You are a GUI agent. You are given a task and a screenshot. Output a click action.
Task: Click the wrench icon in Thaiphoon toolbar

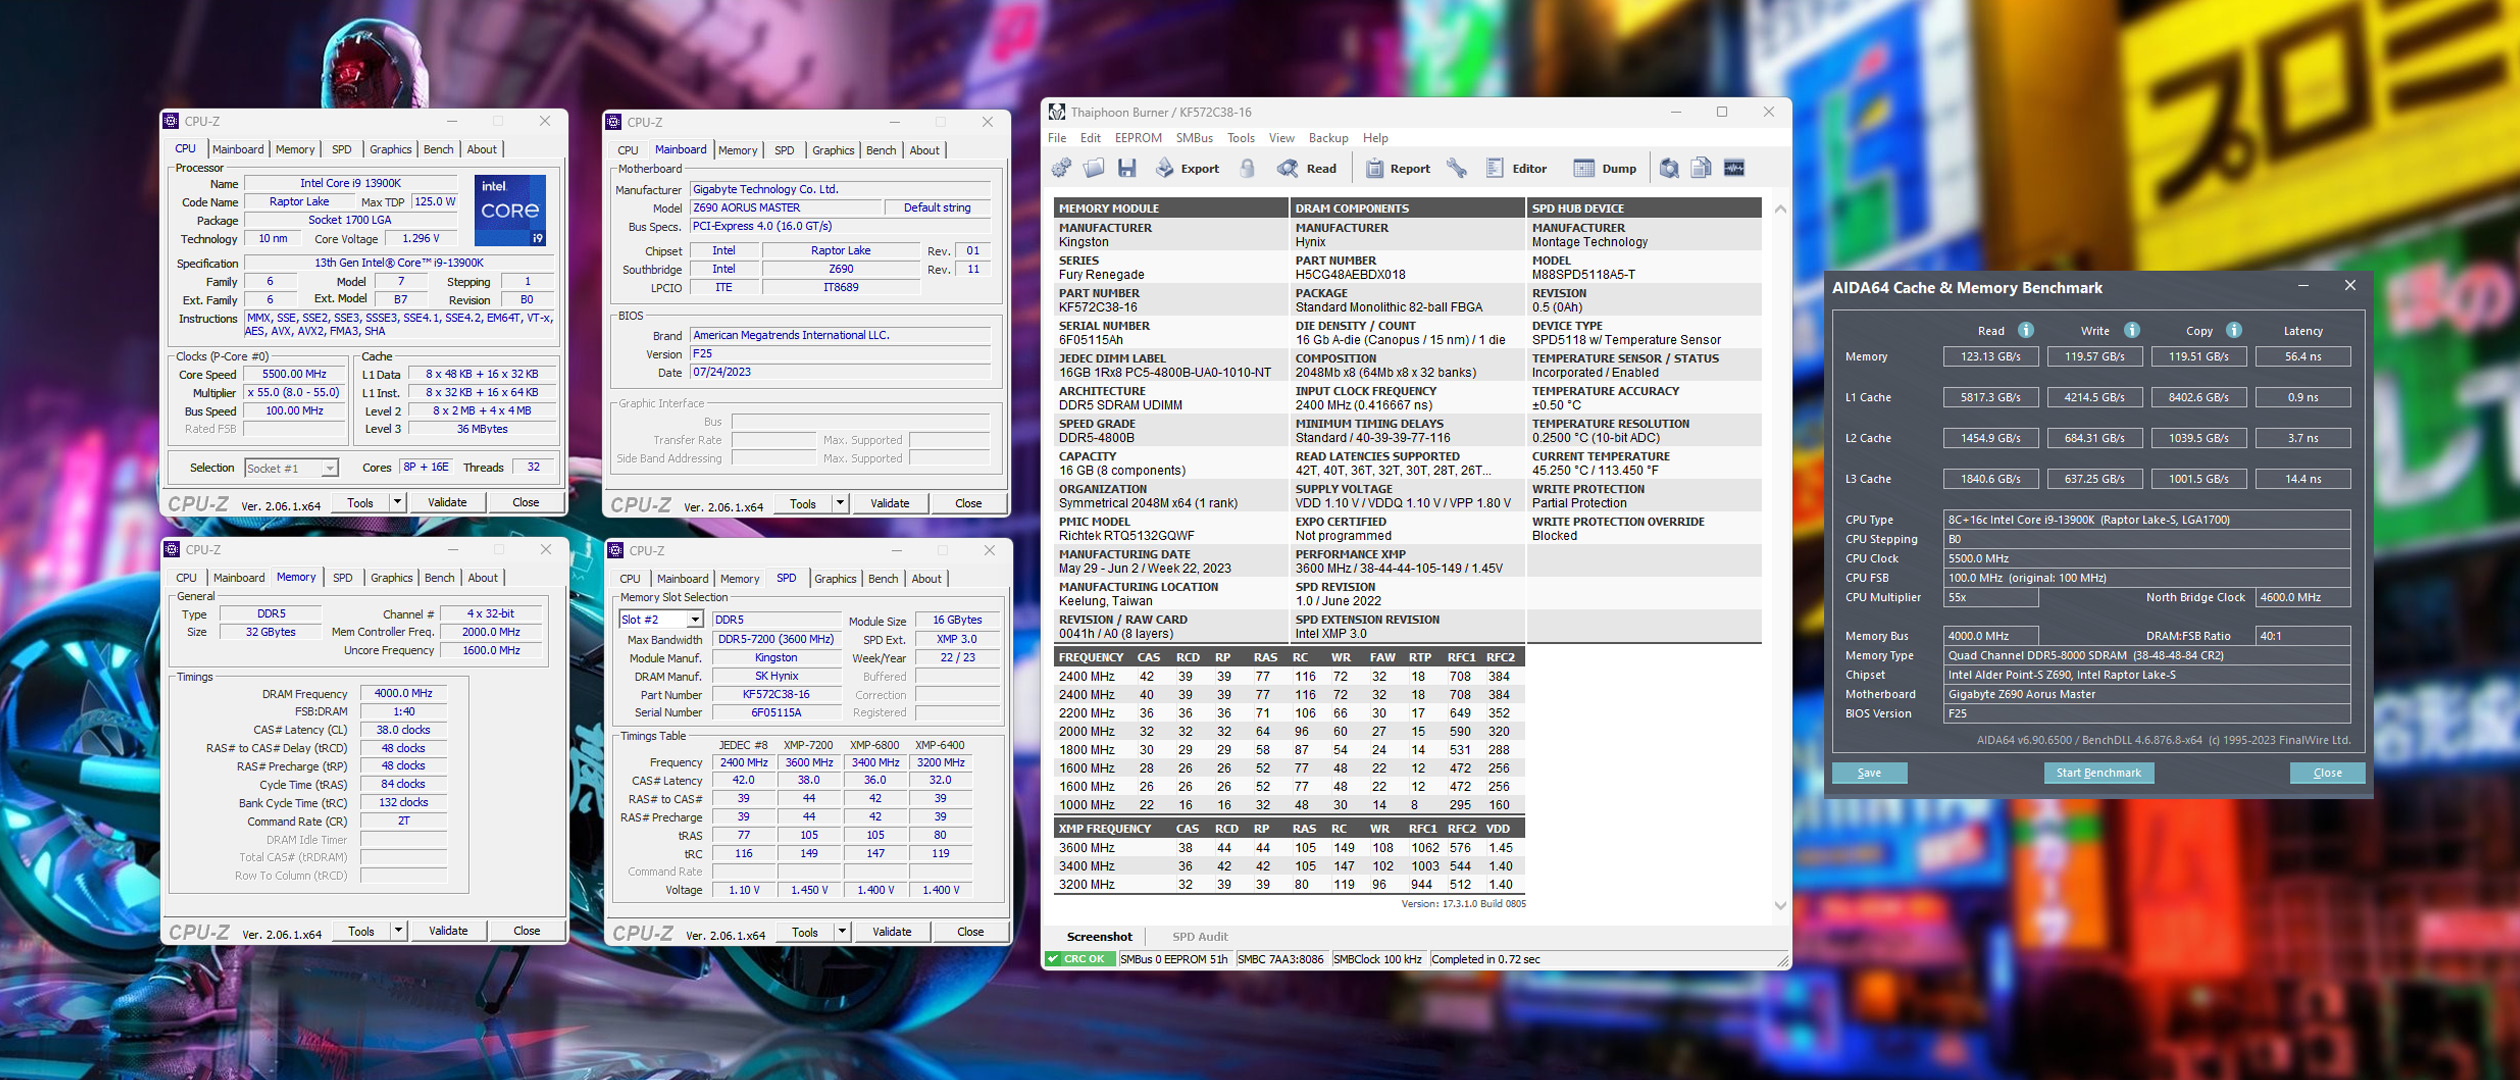1457,168
